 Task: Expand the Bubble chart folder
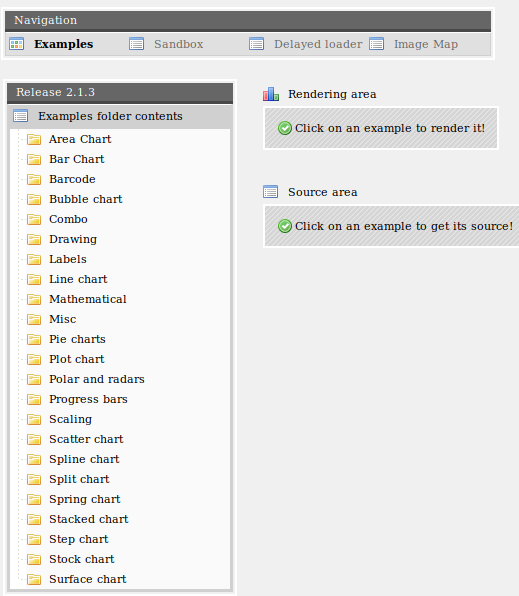(x=86, y=199)
